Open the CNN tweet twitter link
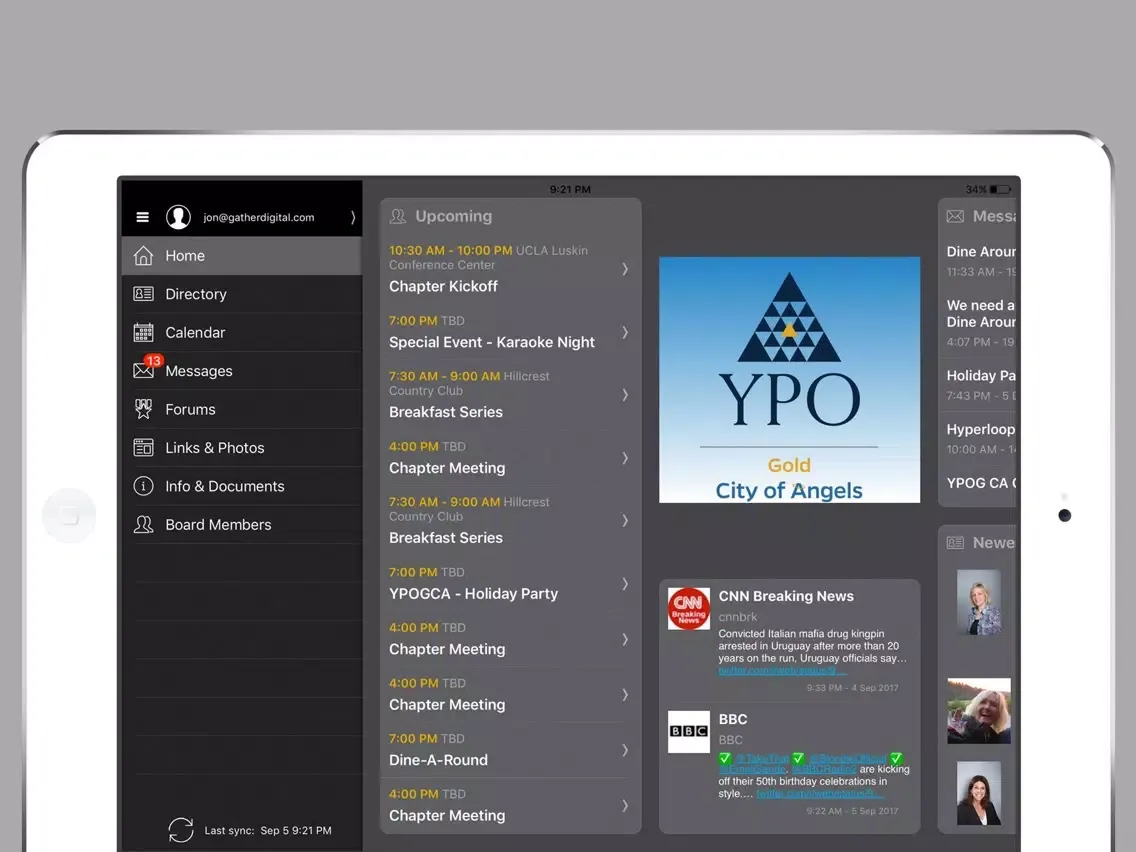 pyautogui.click(x=781, y=671)
